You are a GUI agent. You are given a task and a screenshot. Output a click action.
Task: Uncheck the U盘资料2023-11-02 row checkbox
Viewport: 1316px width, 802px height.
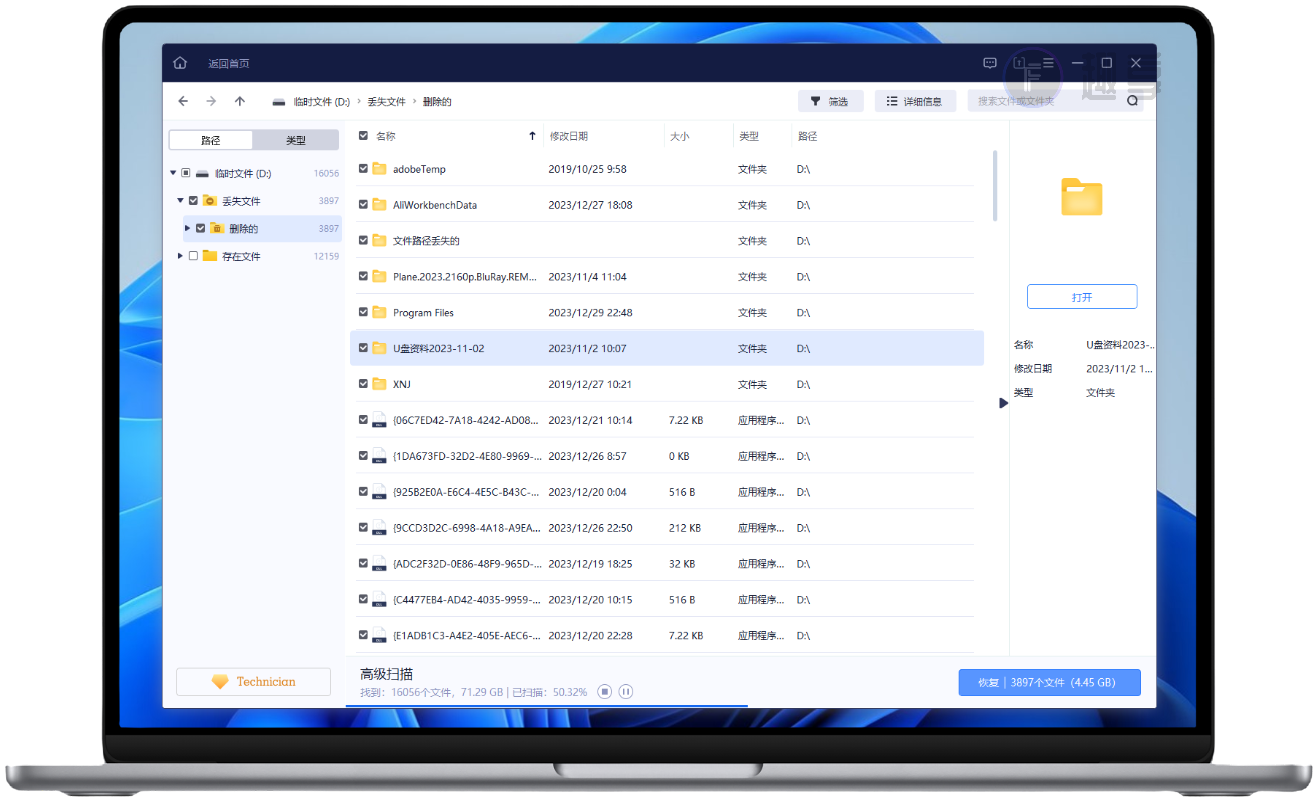[x=363, y=349]
